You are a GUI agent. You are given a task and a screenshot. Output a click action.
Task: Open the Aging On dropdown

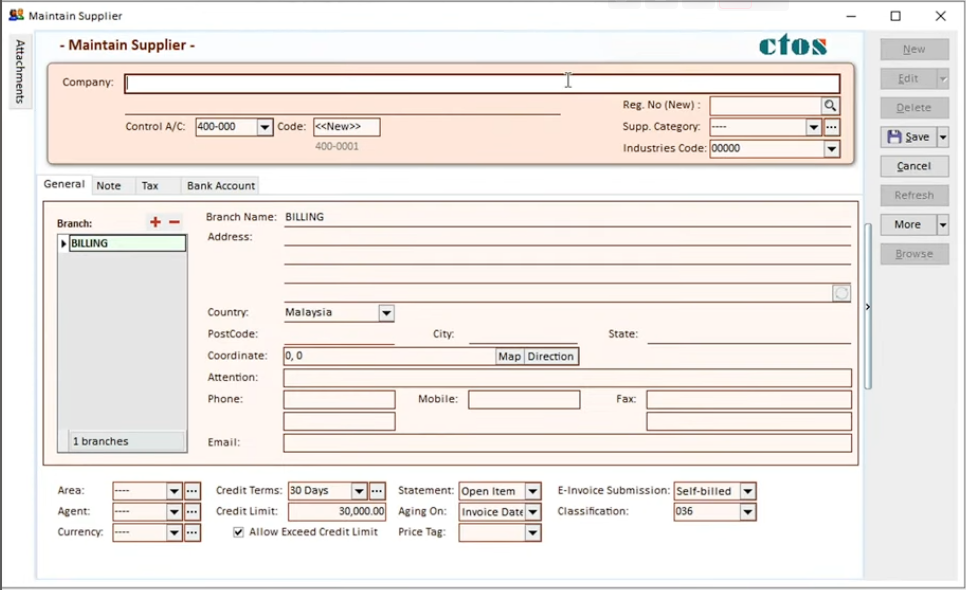tap(533, 512)
